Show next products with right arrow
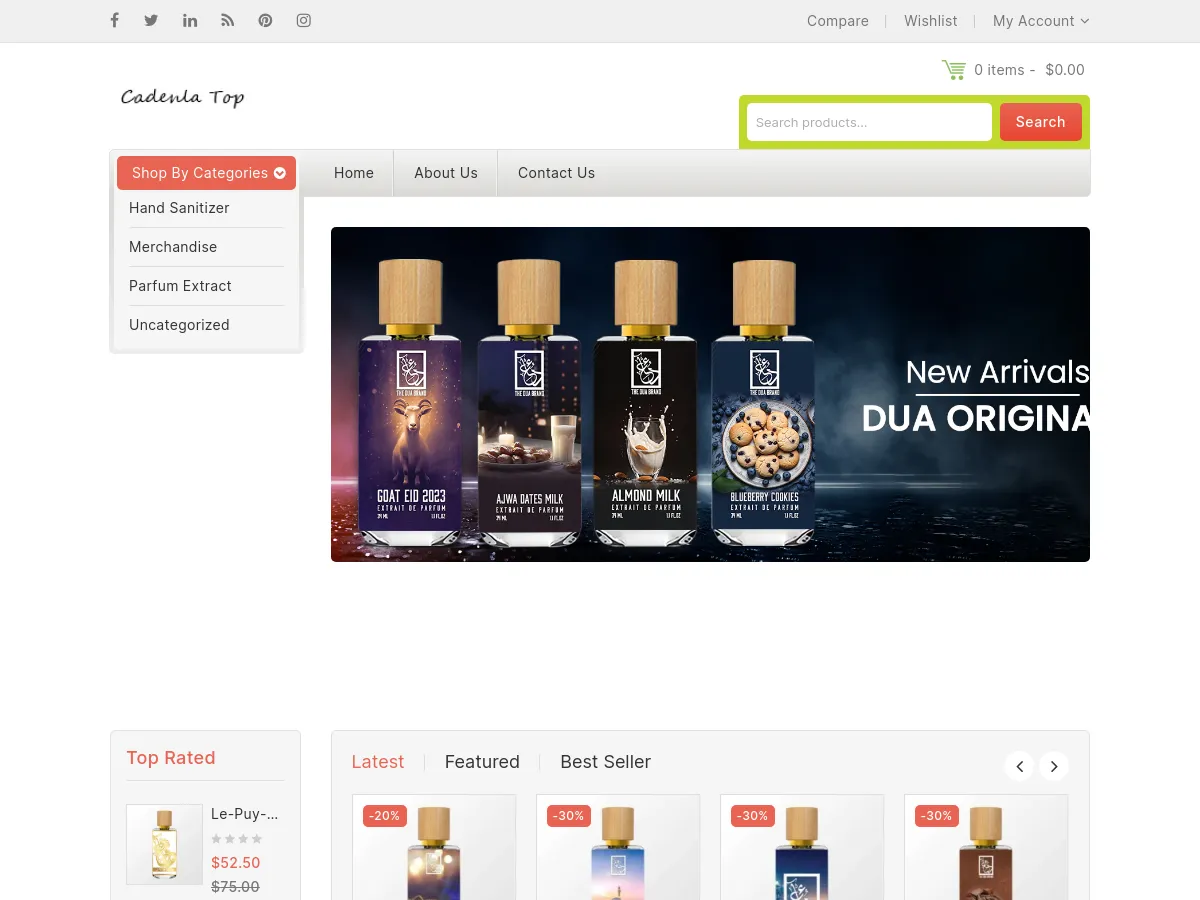Screen dimensions: 1200x900 tap(1054, 766)
